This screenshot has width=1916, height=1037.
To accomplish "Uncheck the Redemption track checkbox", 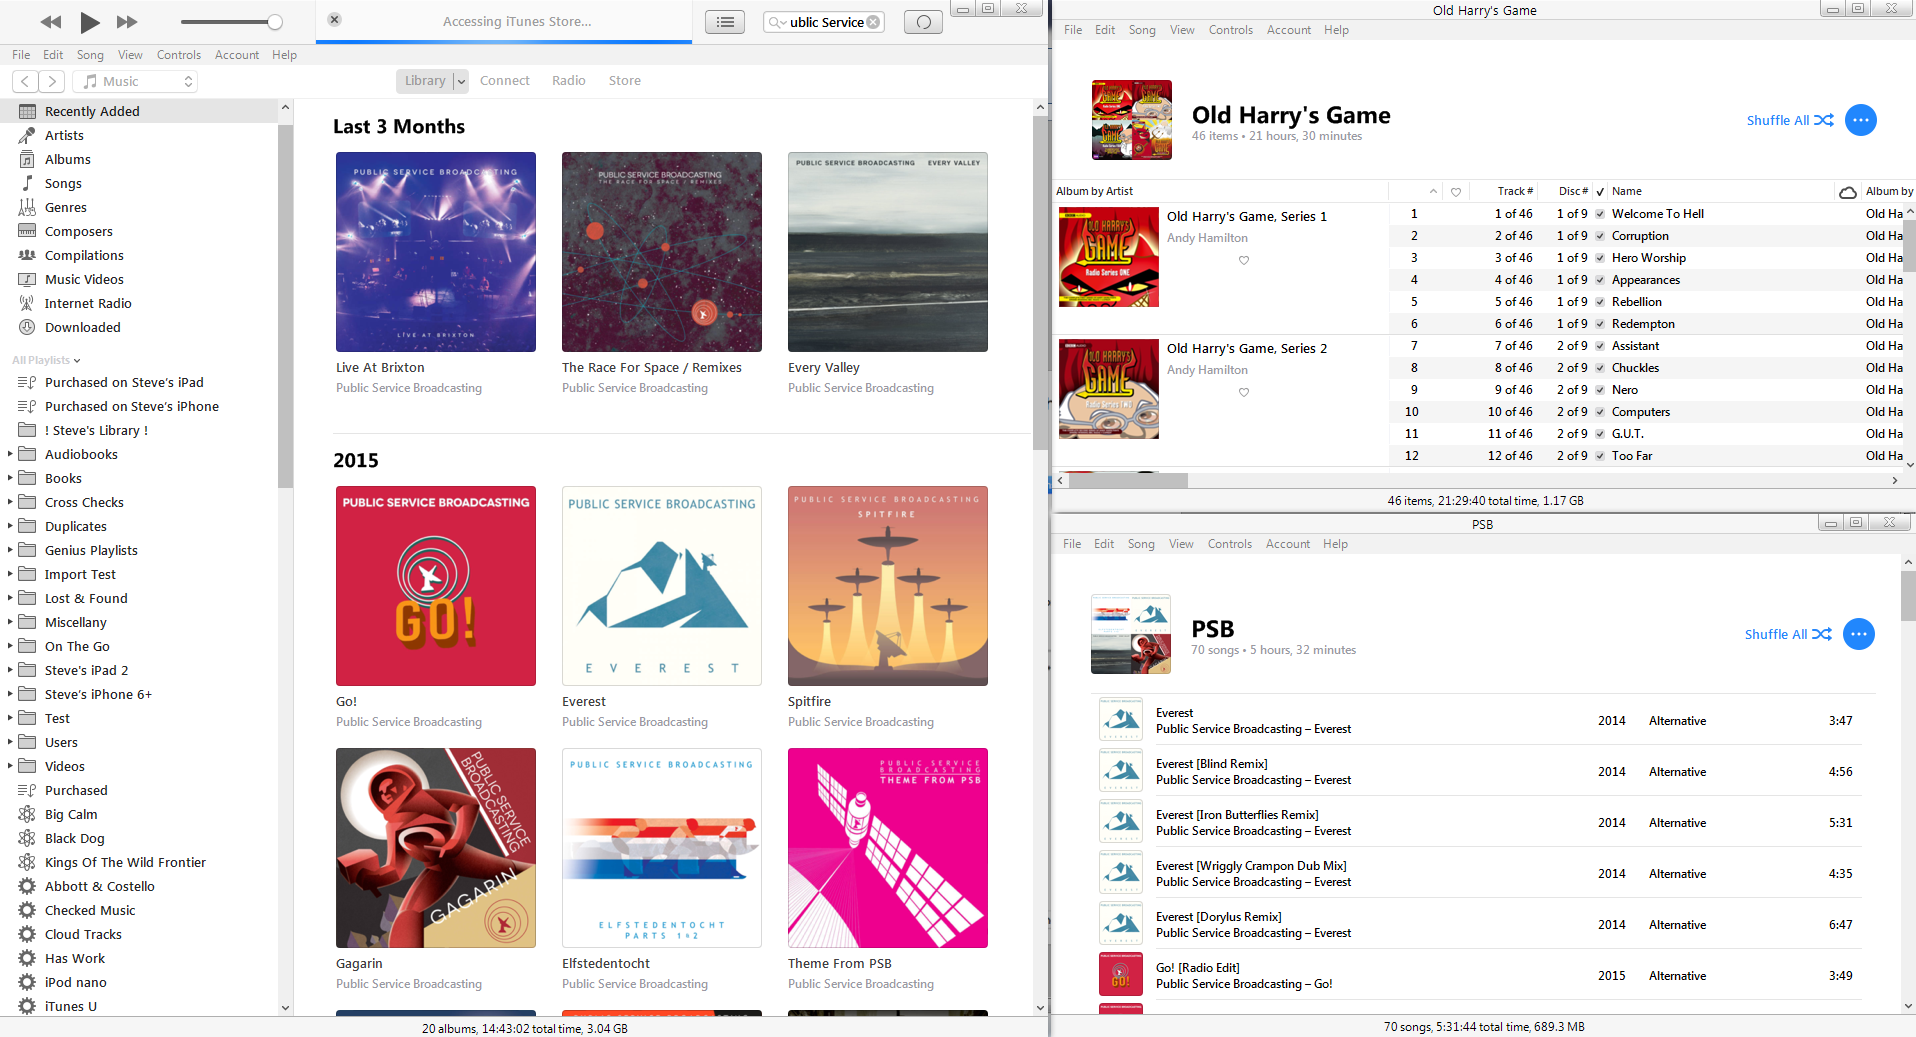I will tap(1600, 324).
